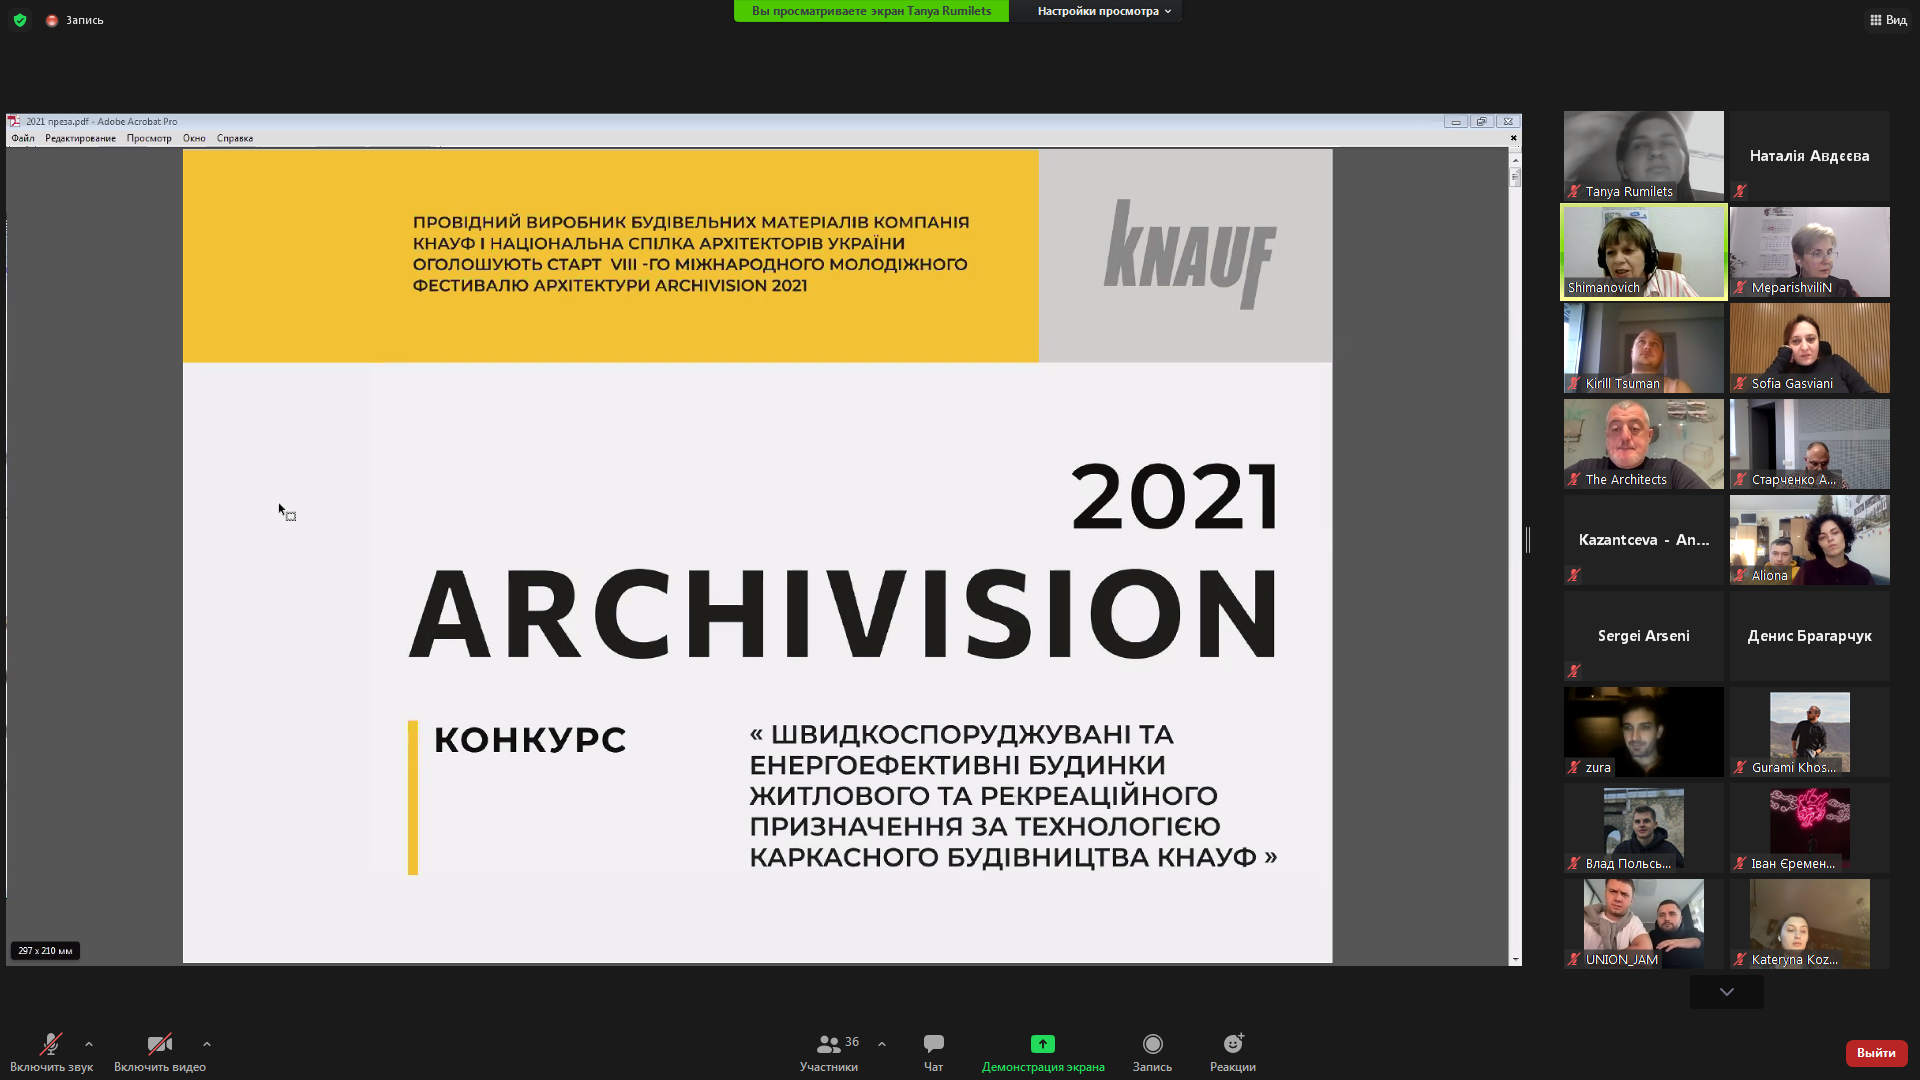
Task: Click the Adobe Acrobat PDF title icon
Action: [15, 122]
